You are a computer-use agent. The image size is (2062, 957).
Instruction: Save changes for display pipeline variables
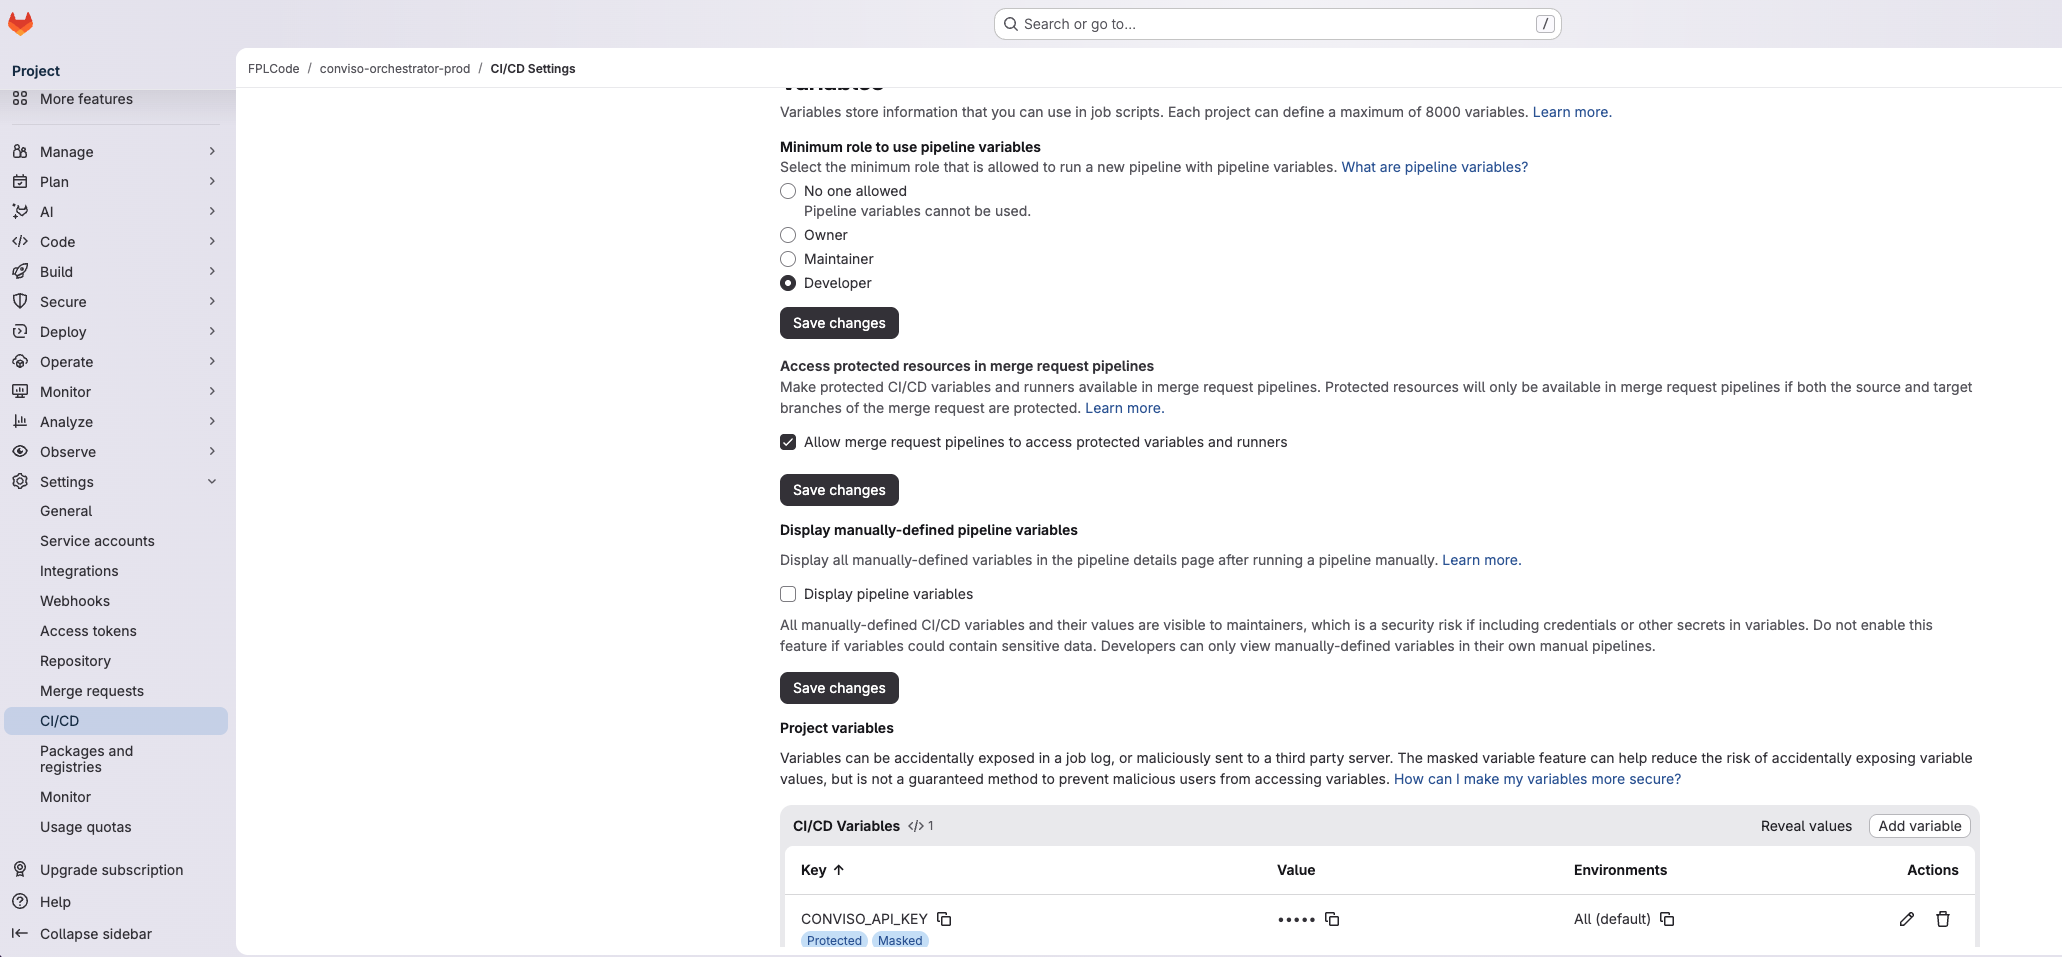[839, 688]
